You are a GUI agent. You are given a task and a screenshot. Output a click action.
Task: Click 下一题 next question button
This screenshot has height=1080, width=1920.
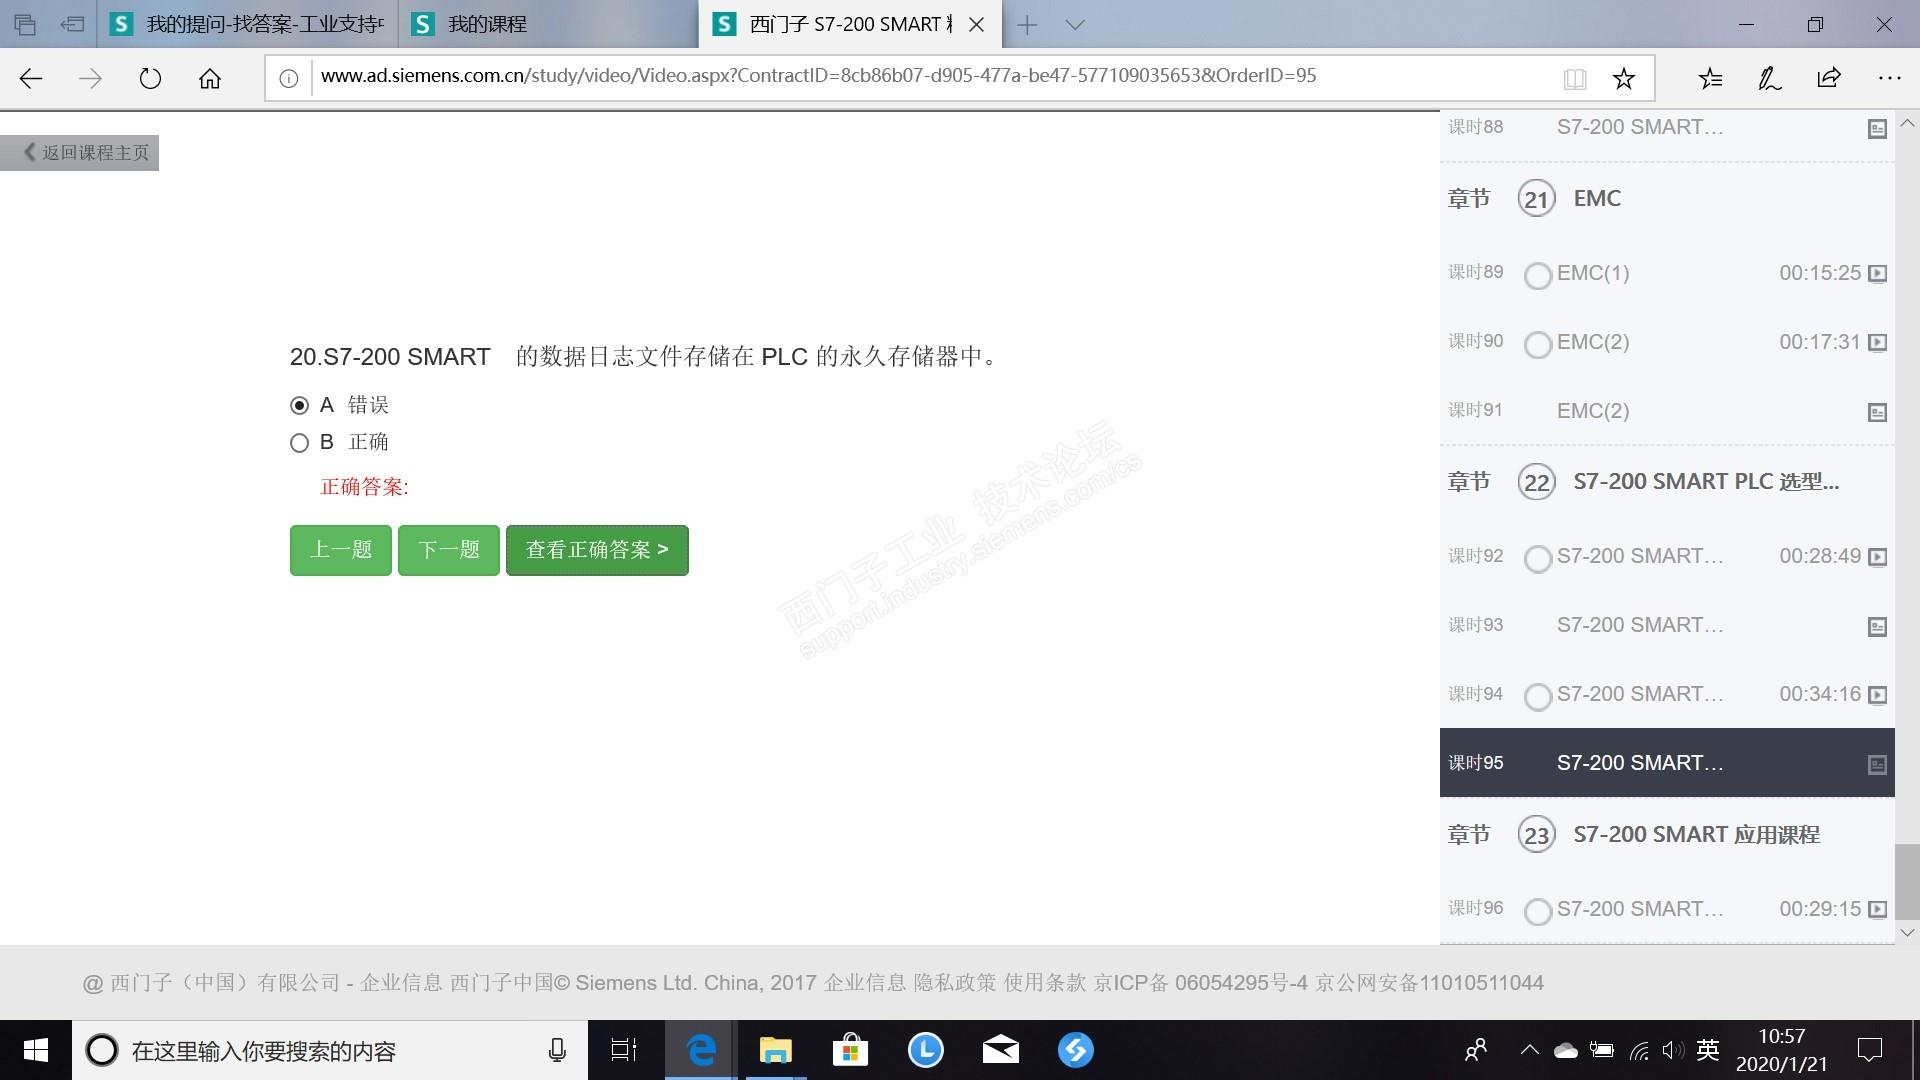click(x=448, y=550)
